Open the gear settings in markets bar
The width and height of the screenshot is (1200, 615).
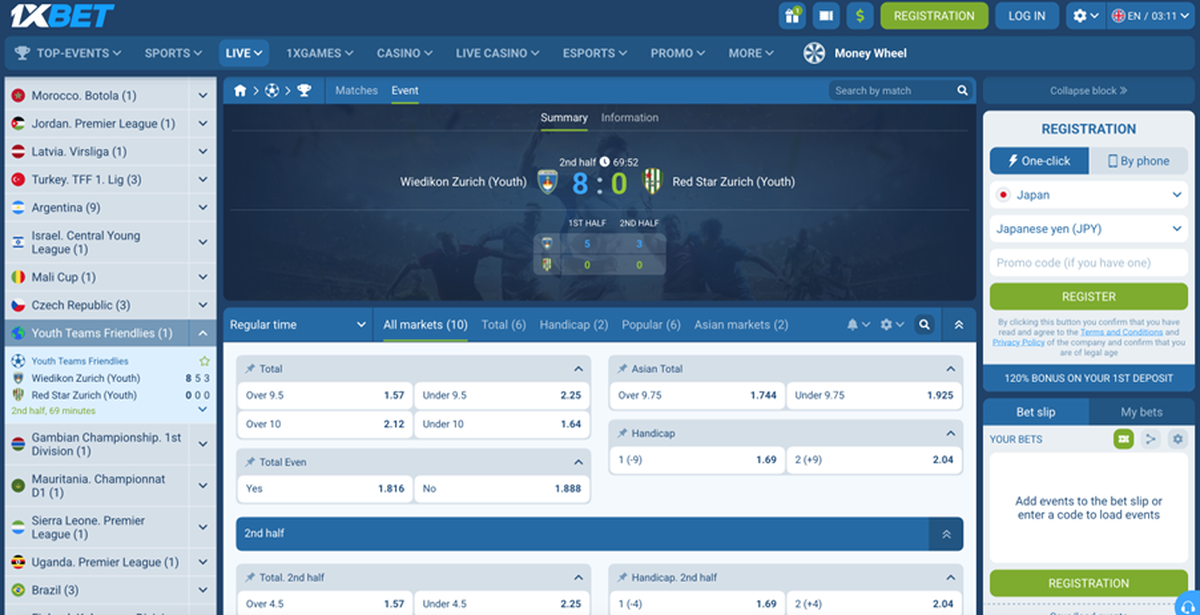pyautogui.click(x=891, y=325)
